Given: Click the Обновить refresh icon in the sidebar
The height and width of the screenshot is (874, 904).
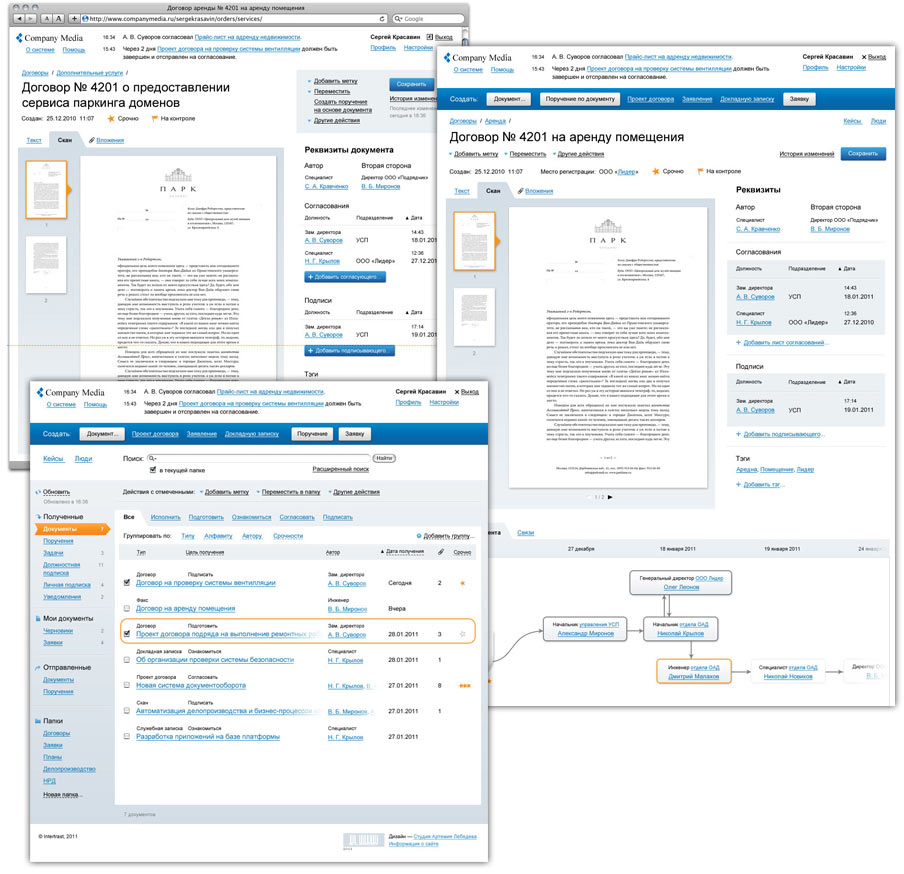Looking at the screenshot, I should point(37,492).
